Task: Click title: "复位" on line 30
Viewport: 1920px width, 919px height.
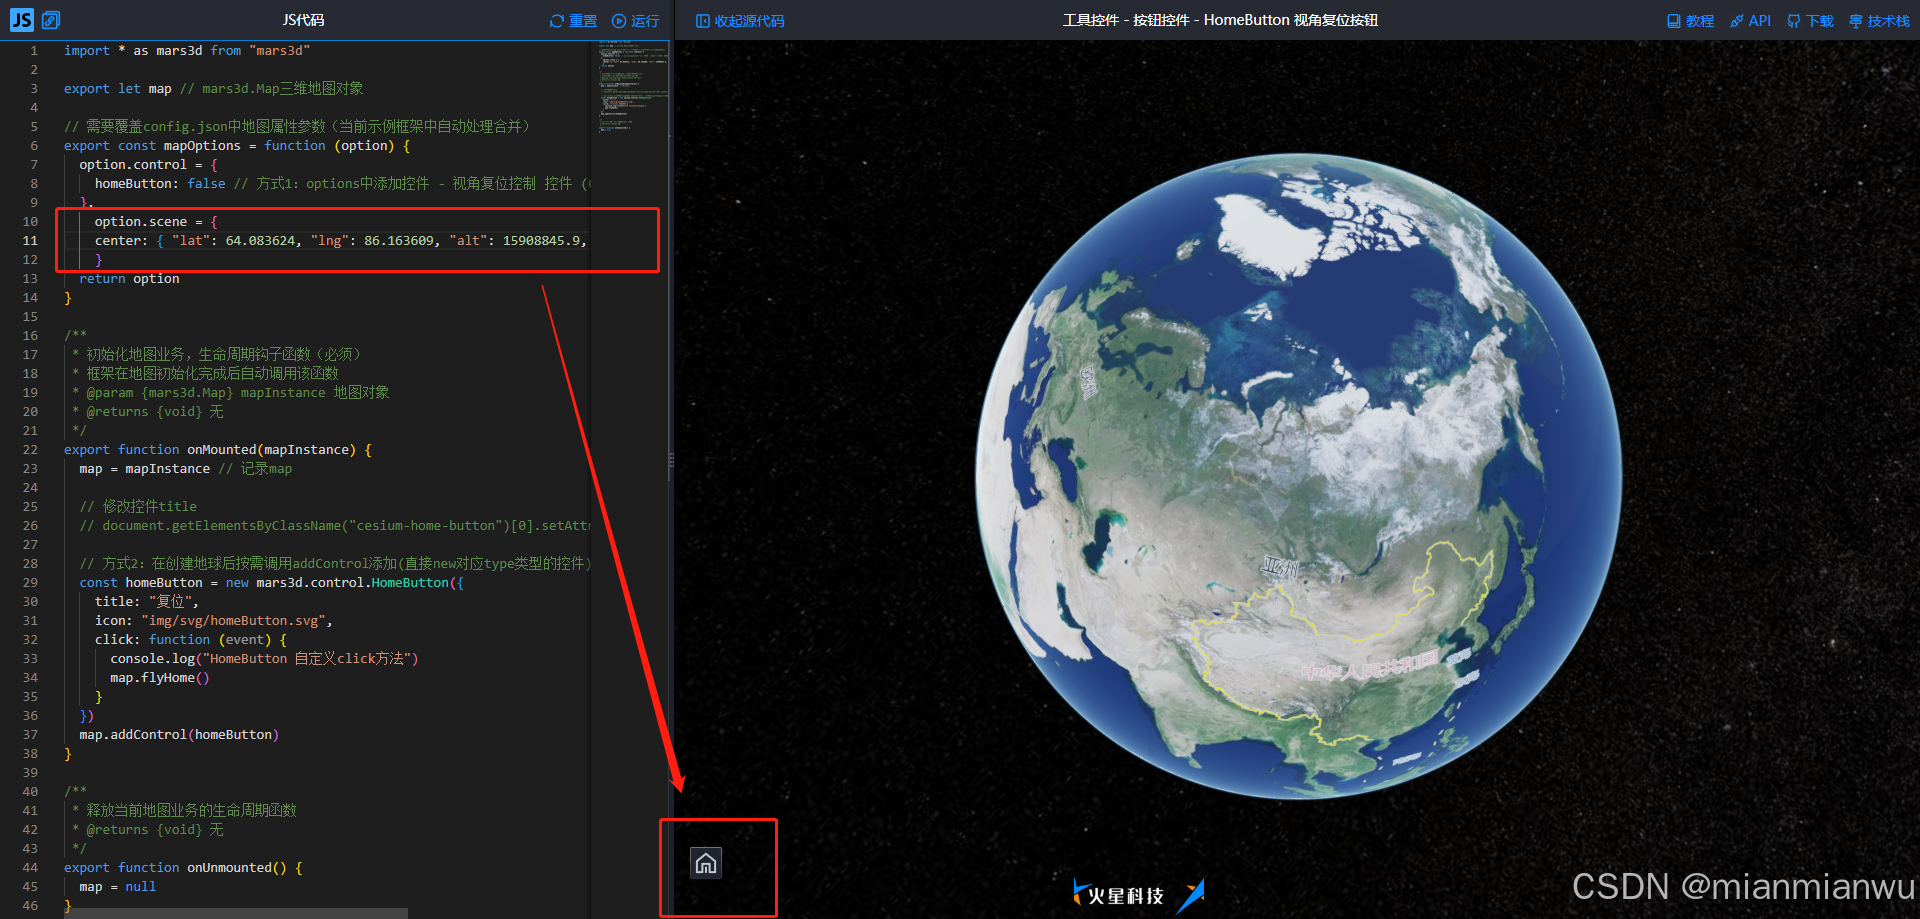Action: click(147, 601)
